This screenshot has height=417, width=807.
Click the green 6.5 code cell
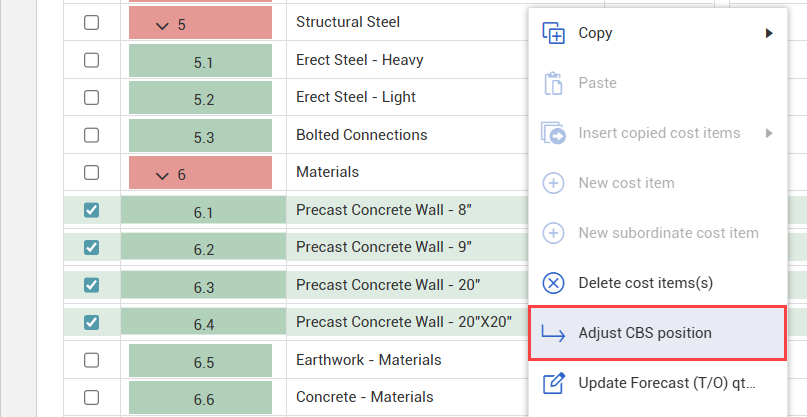pos(203,361)
